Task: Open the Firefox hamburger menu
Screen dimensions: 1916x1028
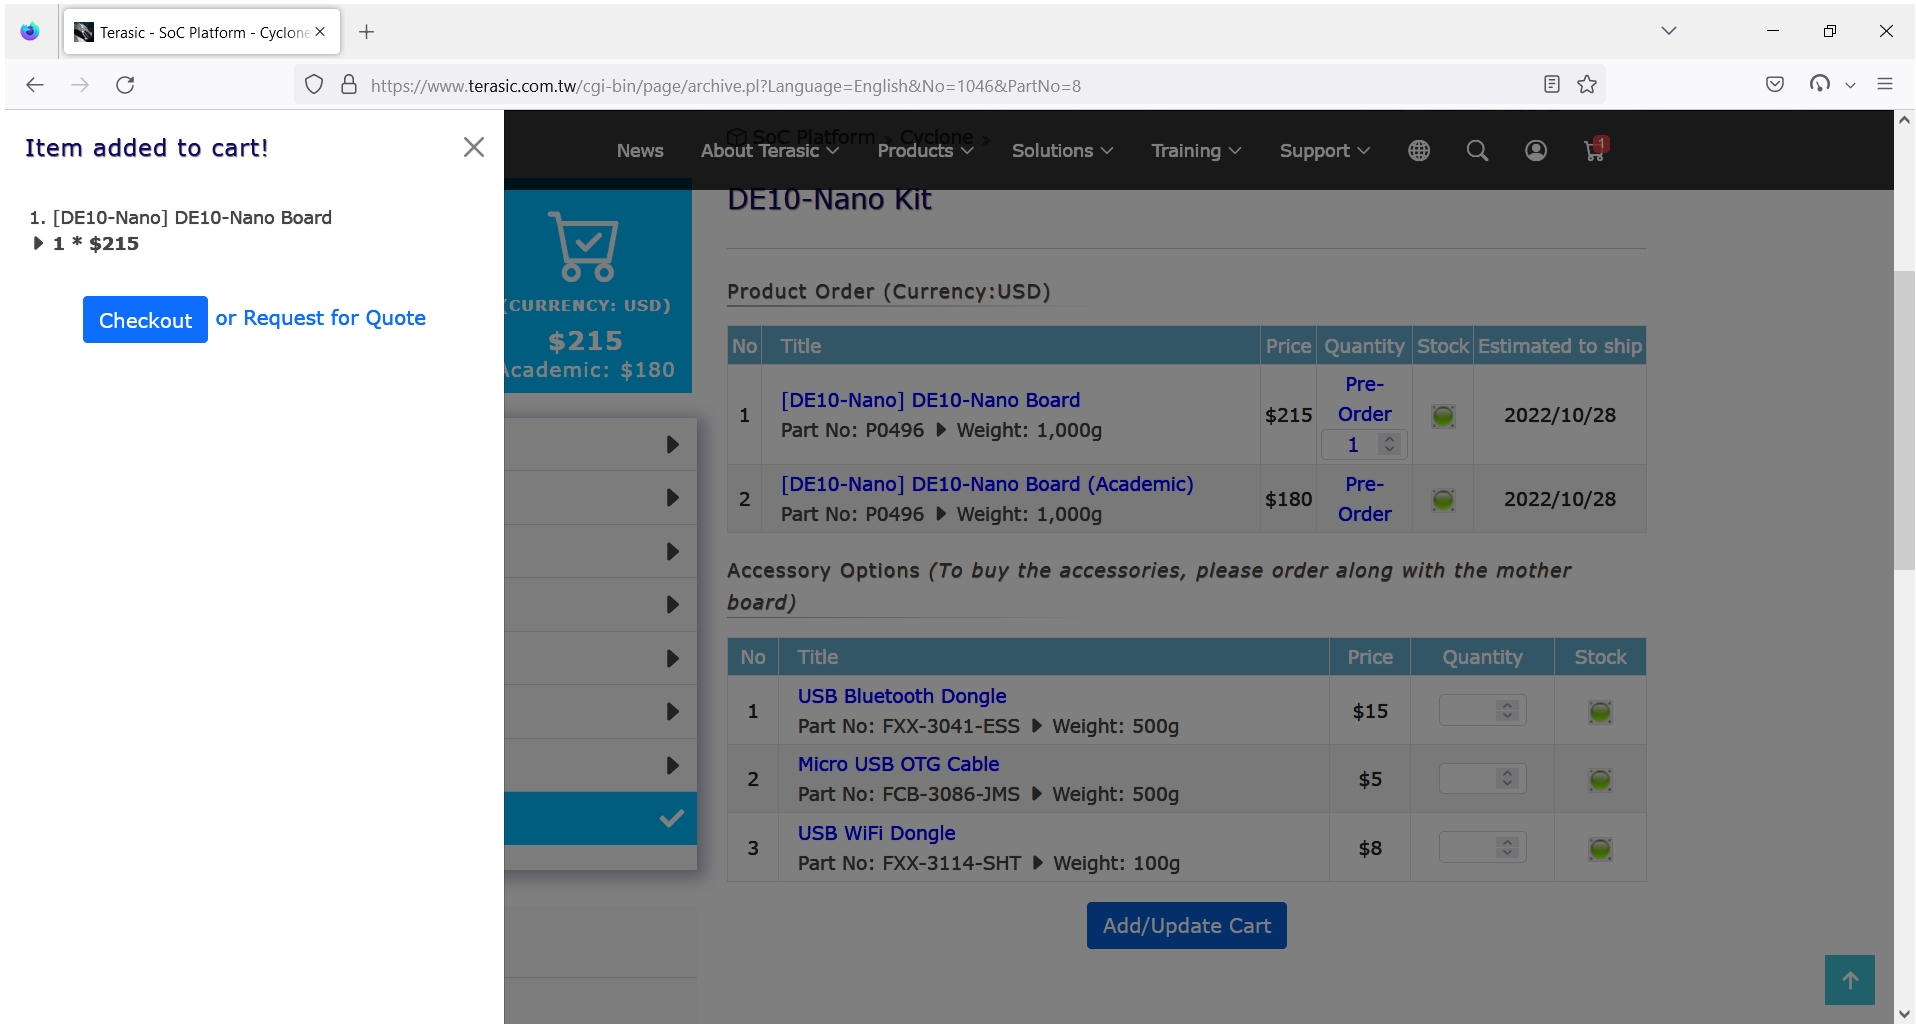Action: pyautogui.click(x=1887, y=84)
